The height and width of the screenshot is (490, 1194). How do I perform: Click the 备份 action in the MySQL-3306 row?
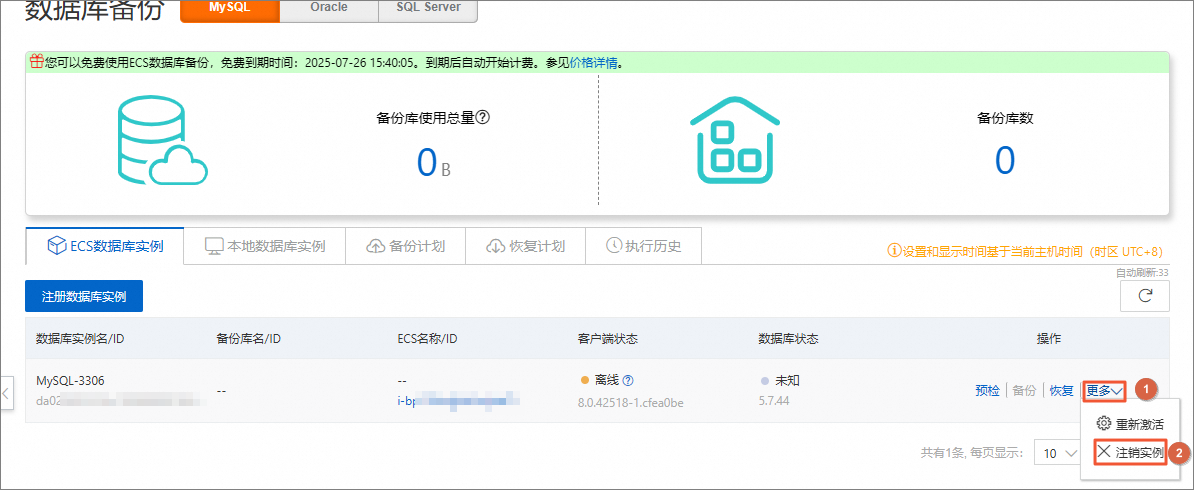click(x=1025, y=391)
